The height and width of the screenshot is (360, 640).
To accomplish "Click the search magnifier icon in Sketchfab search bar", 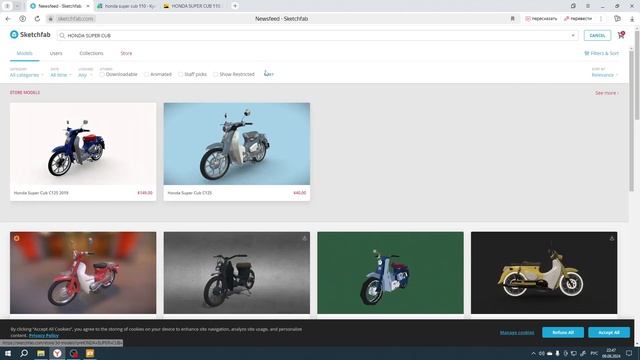I will coord(62,36).
